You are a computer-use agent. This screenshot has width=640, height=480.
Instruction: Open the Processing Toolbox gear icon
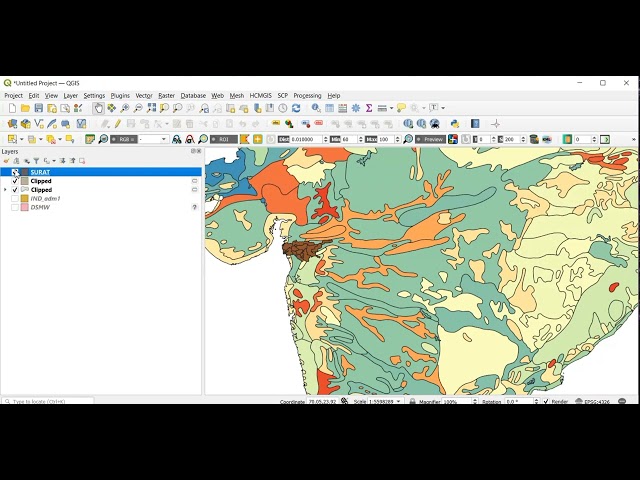click(x=356, y=108)
